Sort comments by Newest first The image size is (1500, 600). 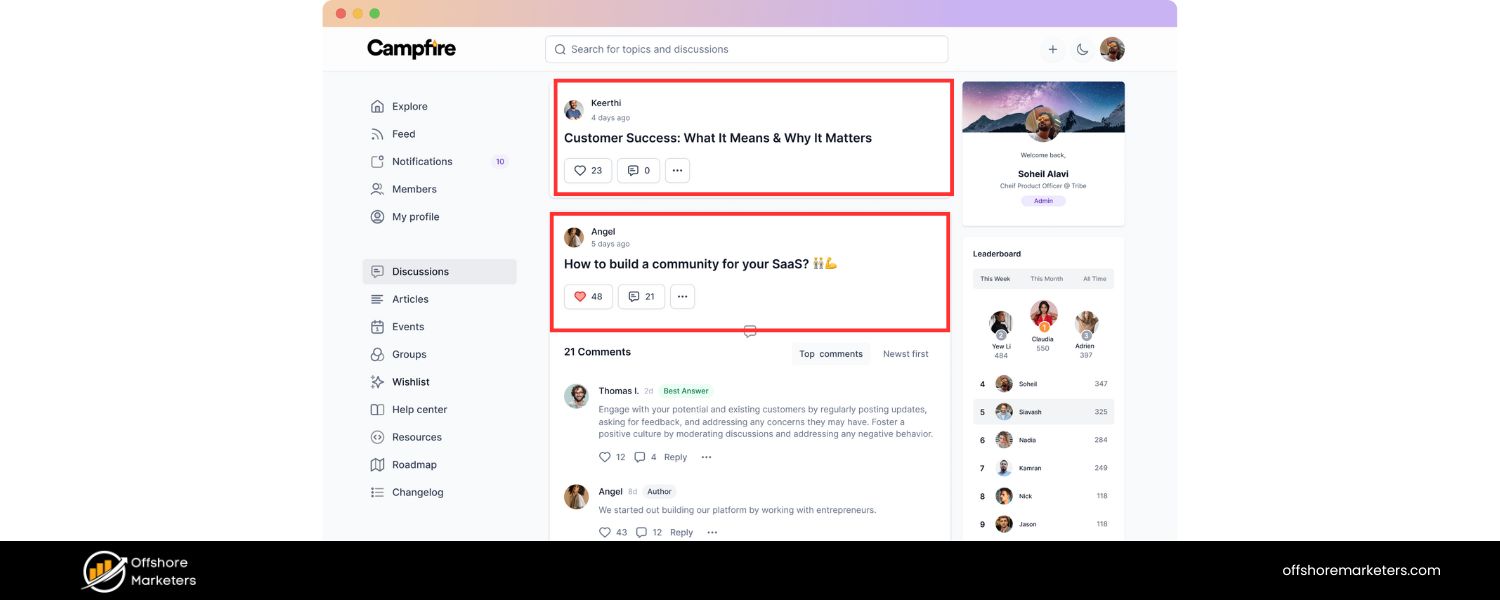pos(904,353)
